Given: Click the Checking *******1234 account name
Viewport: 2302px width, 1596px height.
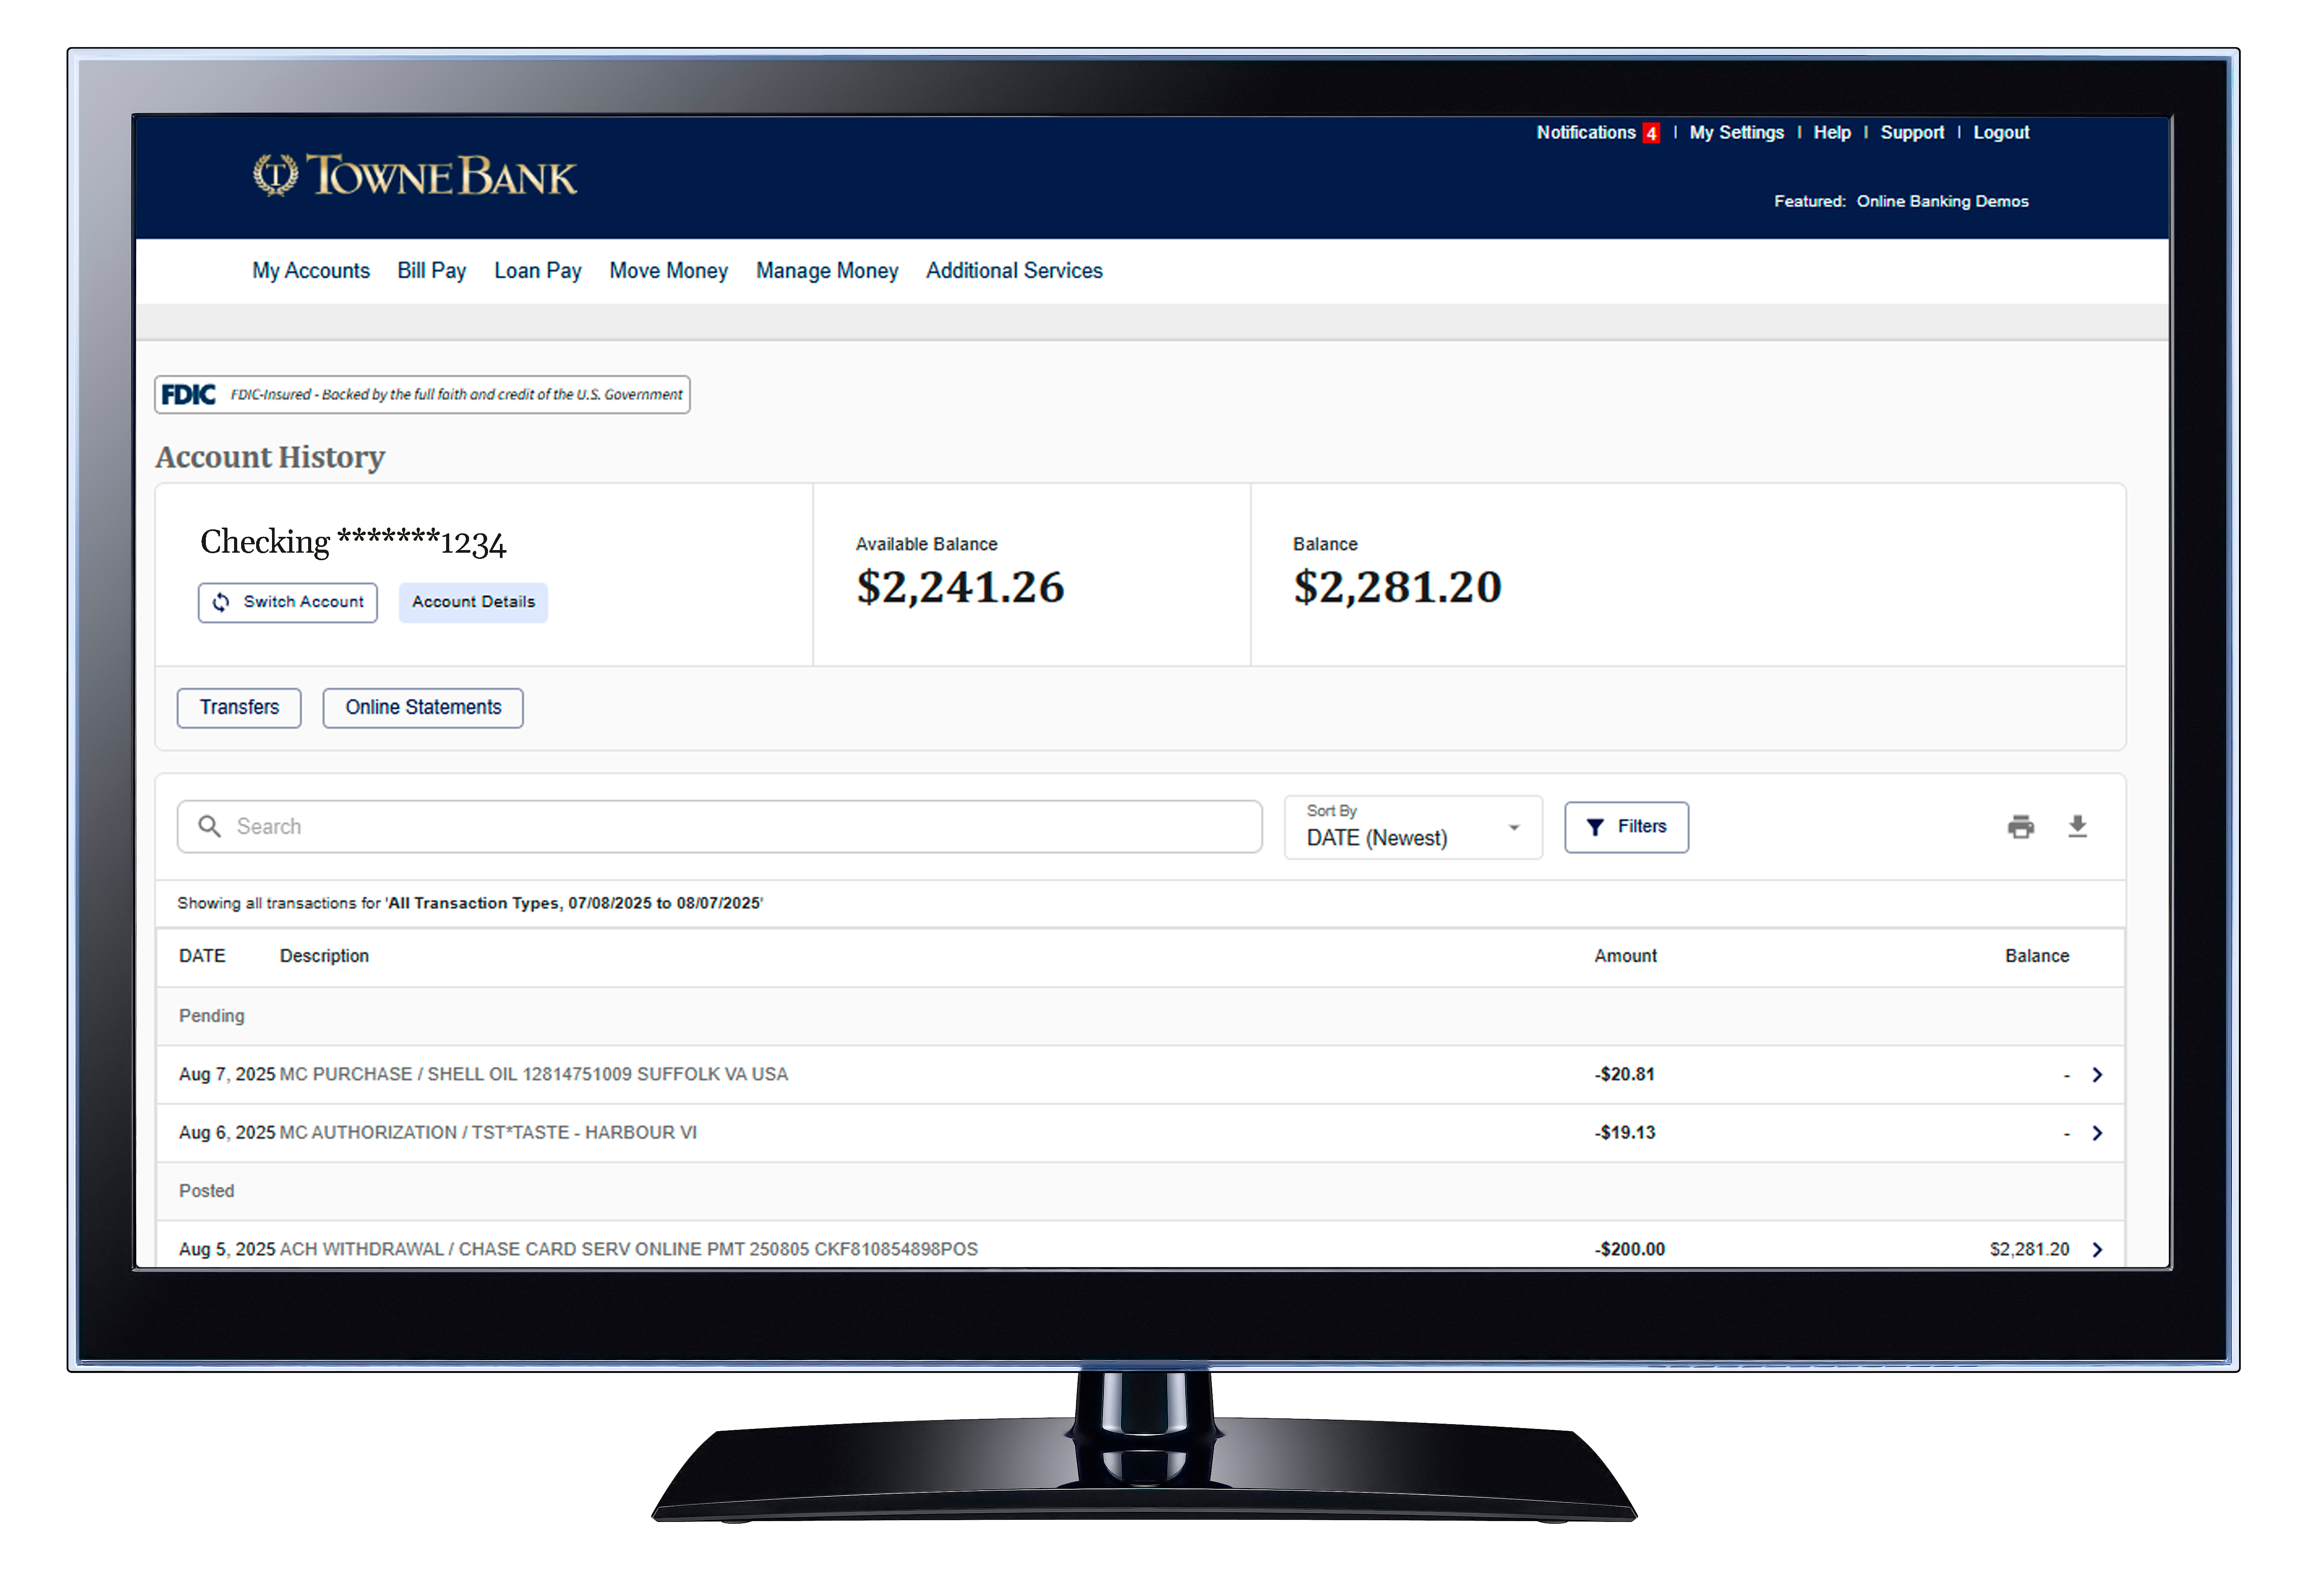Looking at the screenshot, I should pyautogui.click(x=353, y=542).
